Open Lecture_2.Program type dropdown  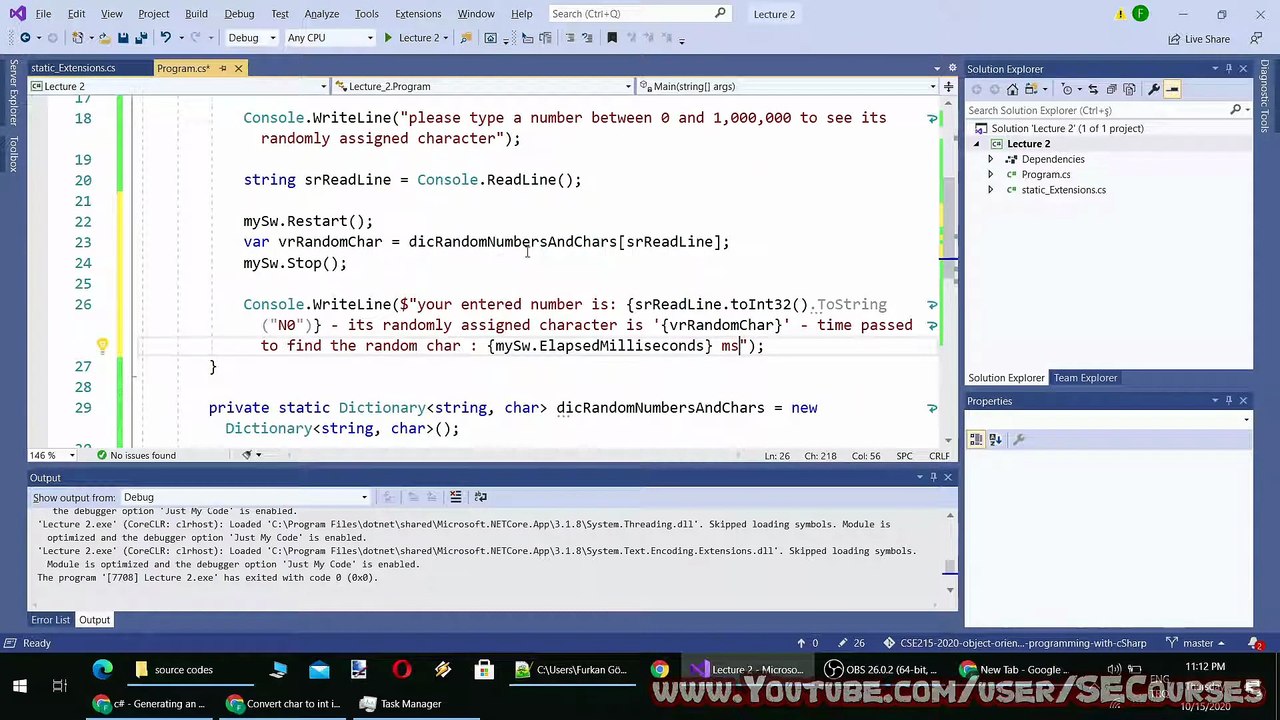pyautogui.click(x=483, y=86)
